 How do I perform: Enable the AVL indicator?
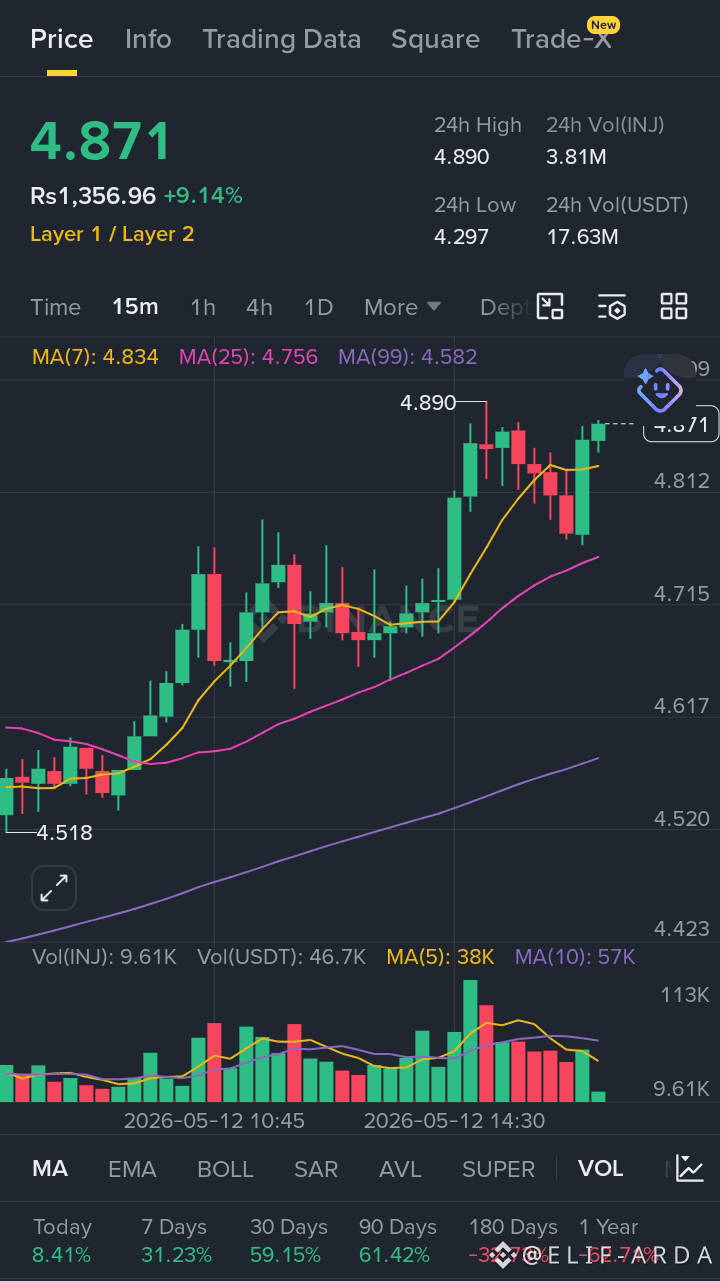tap(400, 1168)
